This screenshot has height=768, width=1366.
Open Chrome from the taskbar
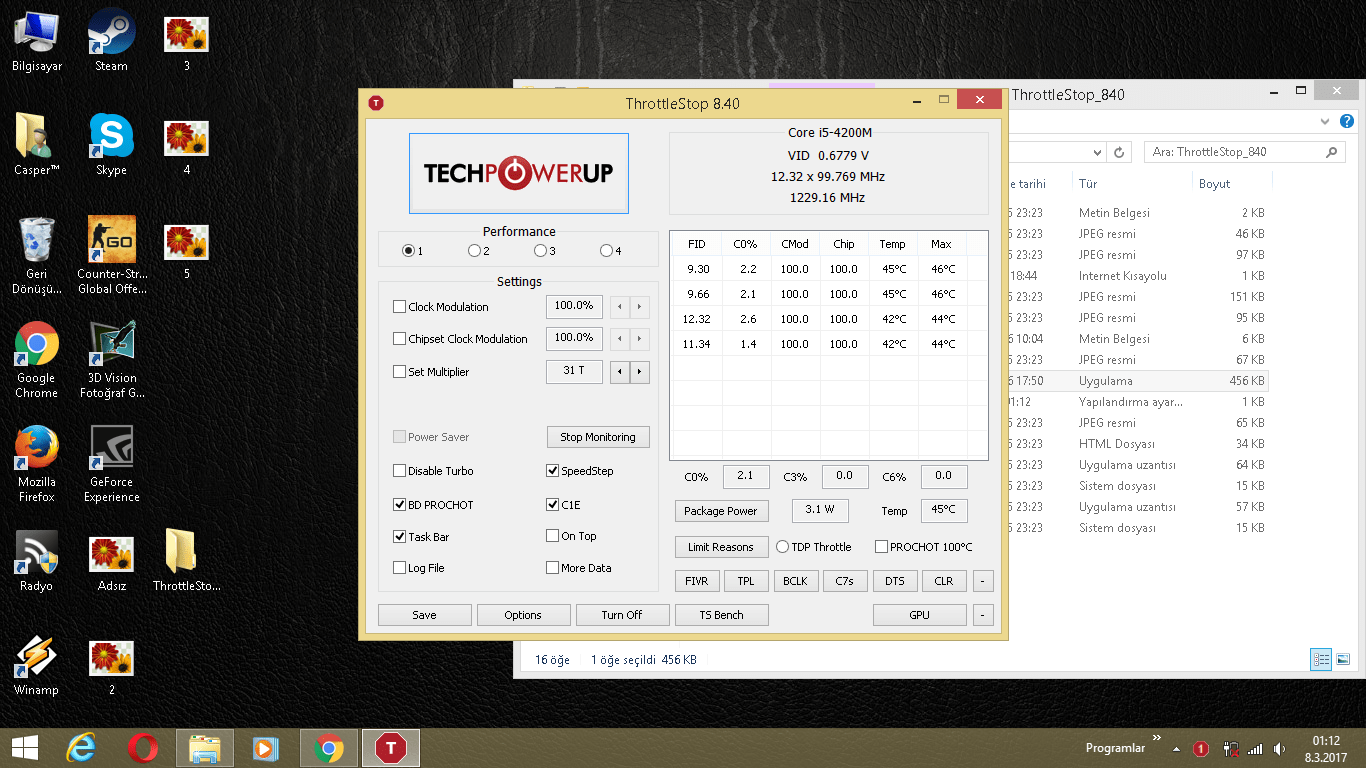[x=328, y=748]
